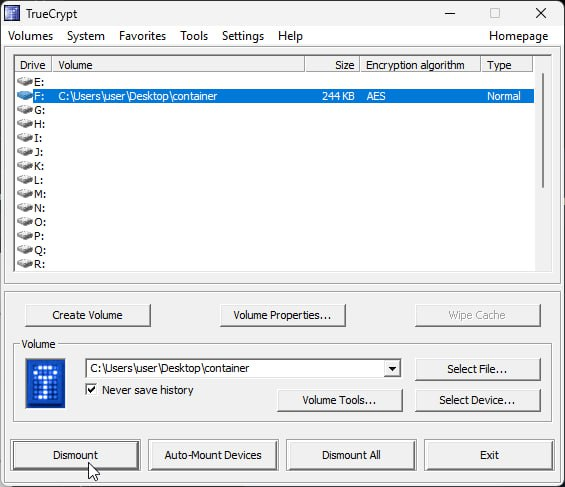
Task: Click the TrueCrypt logo in Volume section
Action: point(45,383)
